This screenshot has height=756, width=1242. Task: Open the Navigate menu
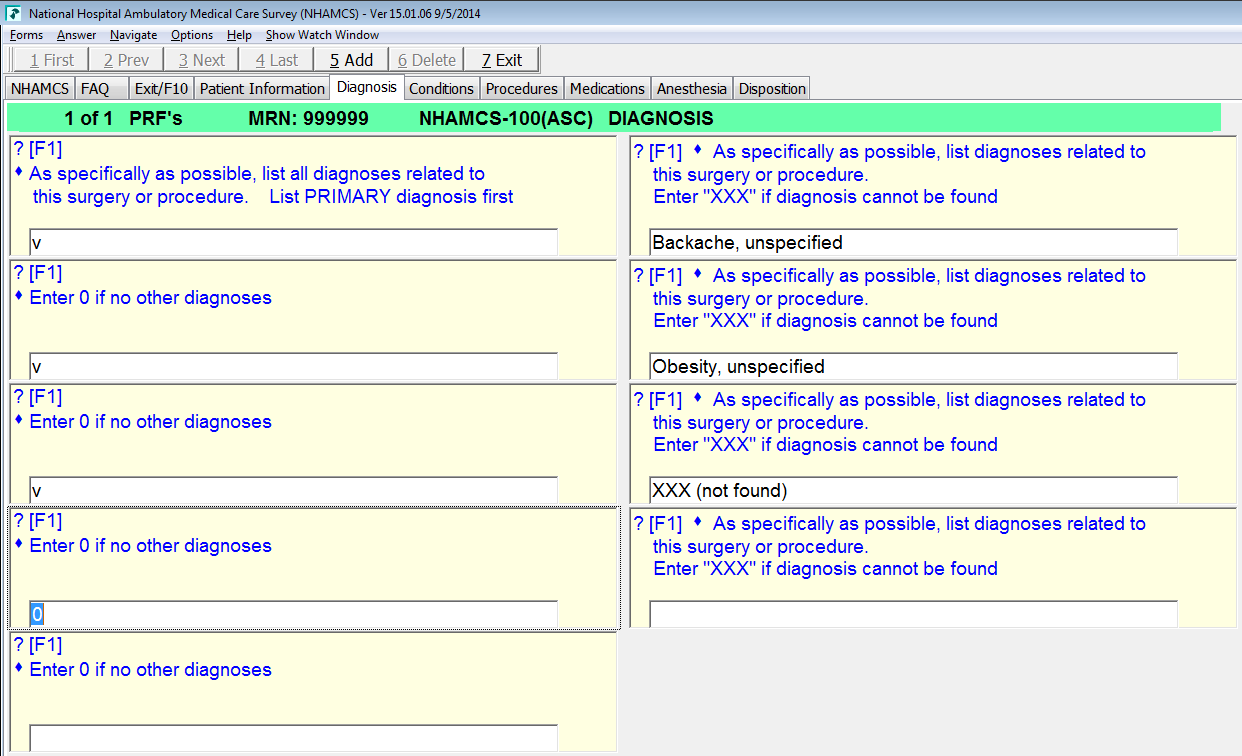click(133, 35)
